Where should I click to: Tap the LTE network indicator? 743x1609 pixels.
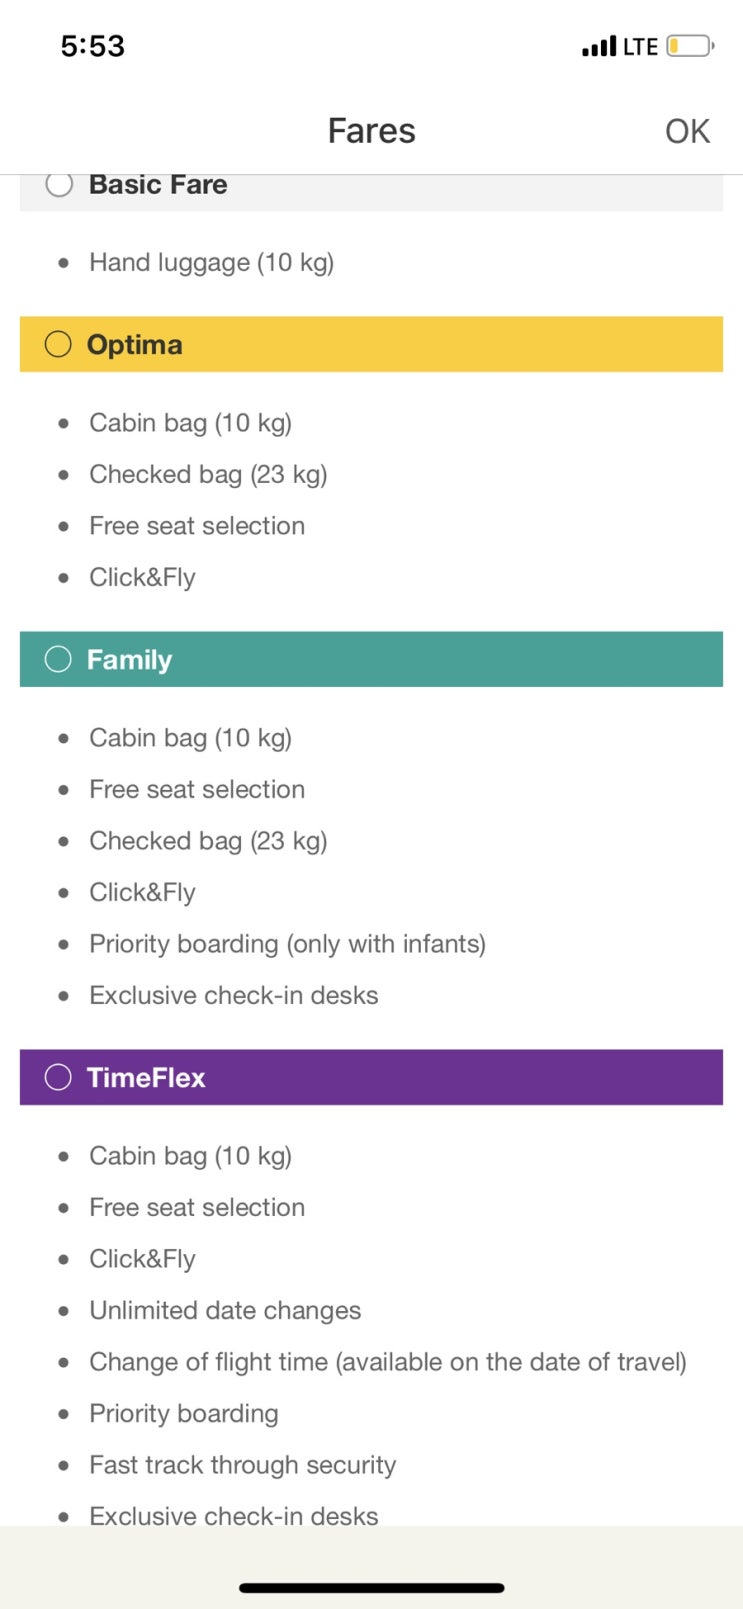640,46
